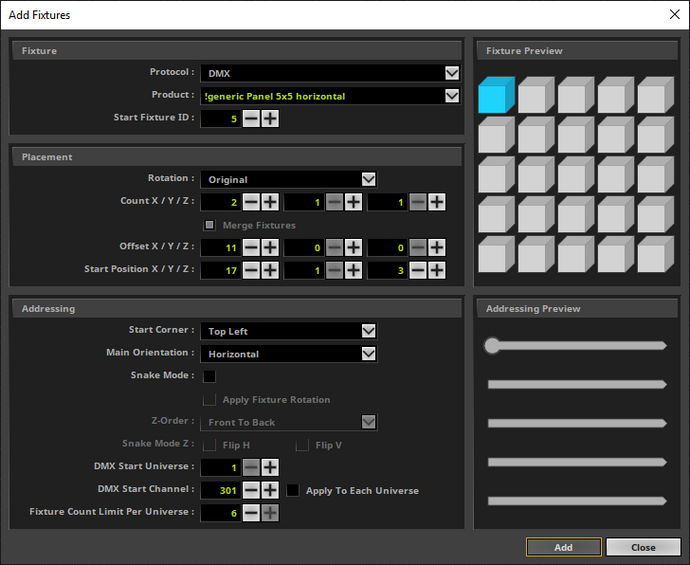Click the Addressing section header
The image size is (690, 565).
[x=237, y=308]
